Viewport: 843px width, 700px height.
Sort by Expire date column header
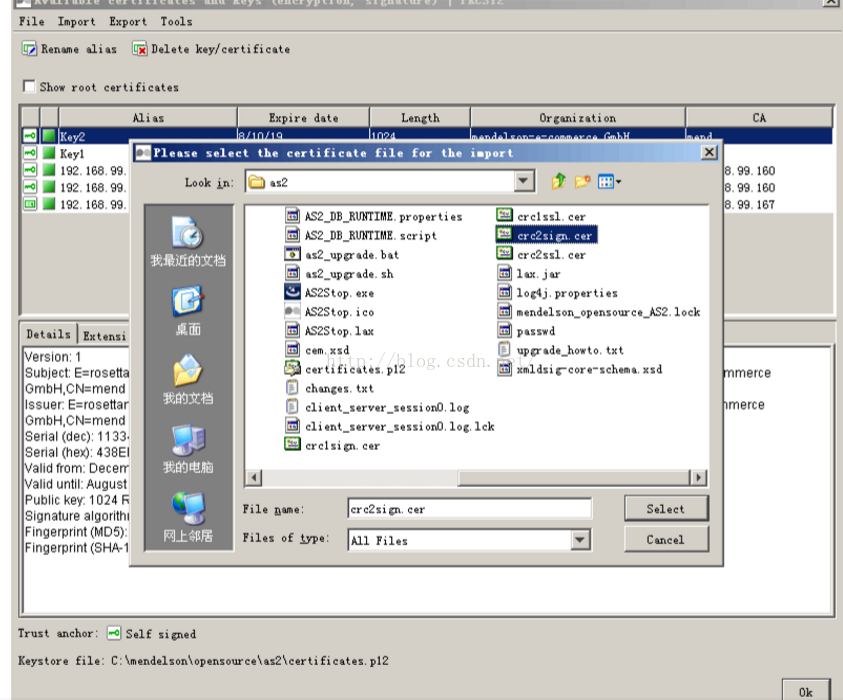(x=303, y=118)
